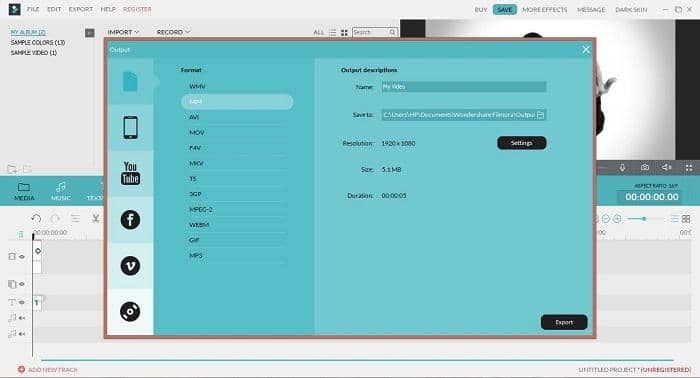Toggle visibility eye of the text track

coord(22,302)
